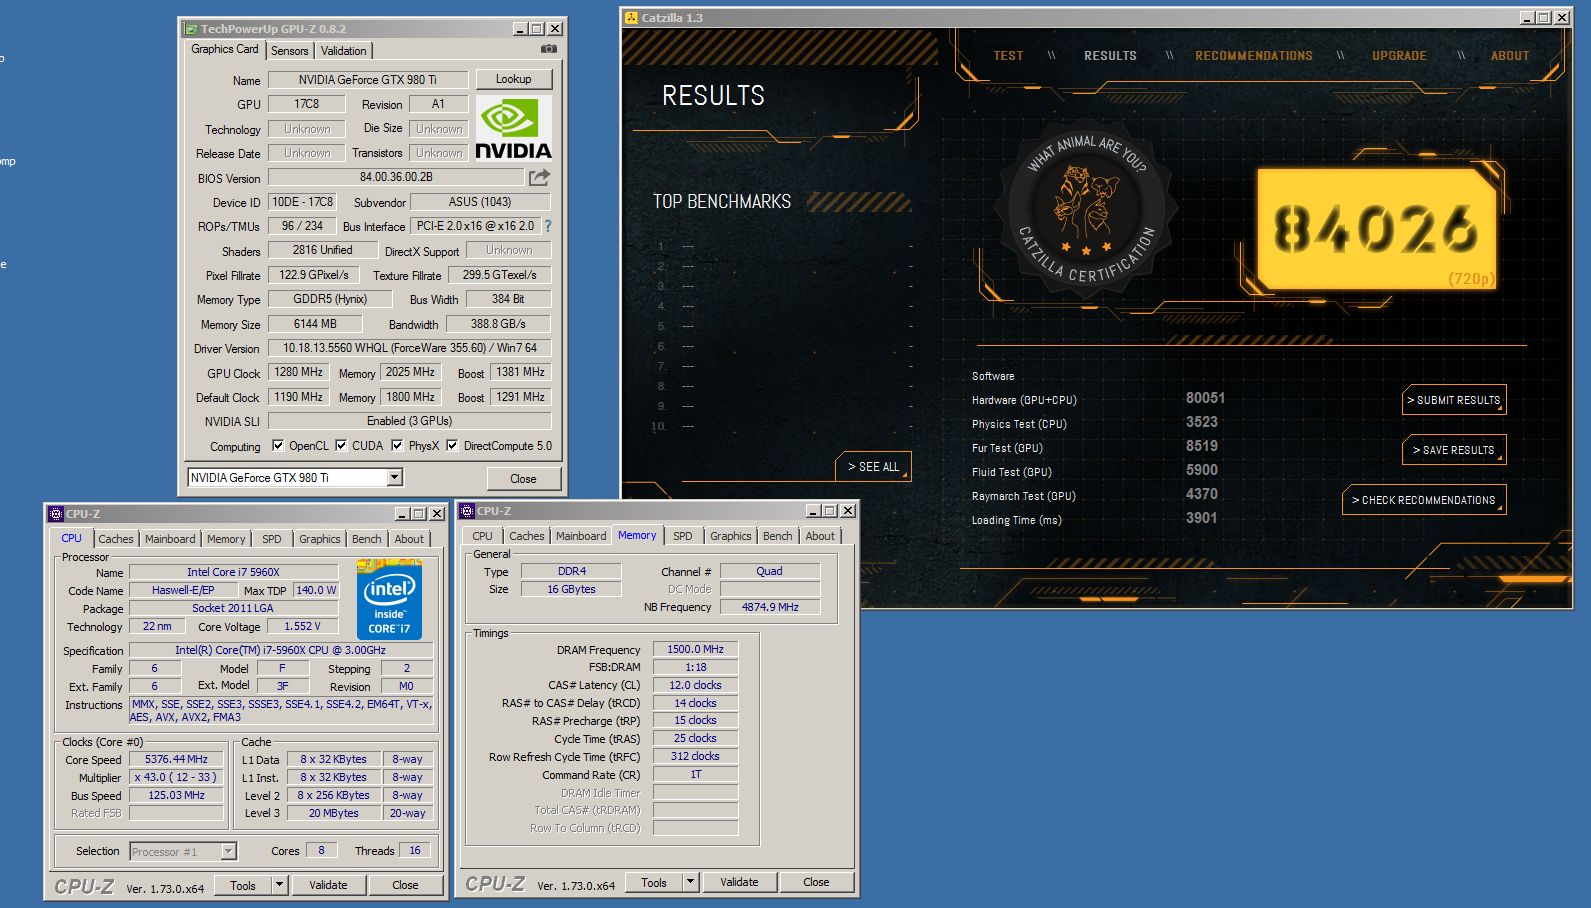Click the NVIDIA SLI Enabled (3 GPUs) field
Screen dimensions: 1591x908
click(410, 421)
